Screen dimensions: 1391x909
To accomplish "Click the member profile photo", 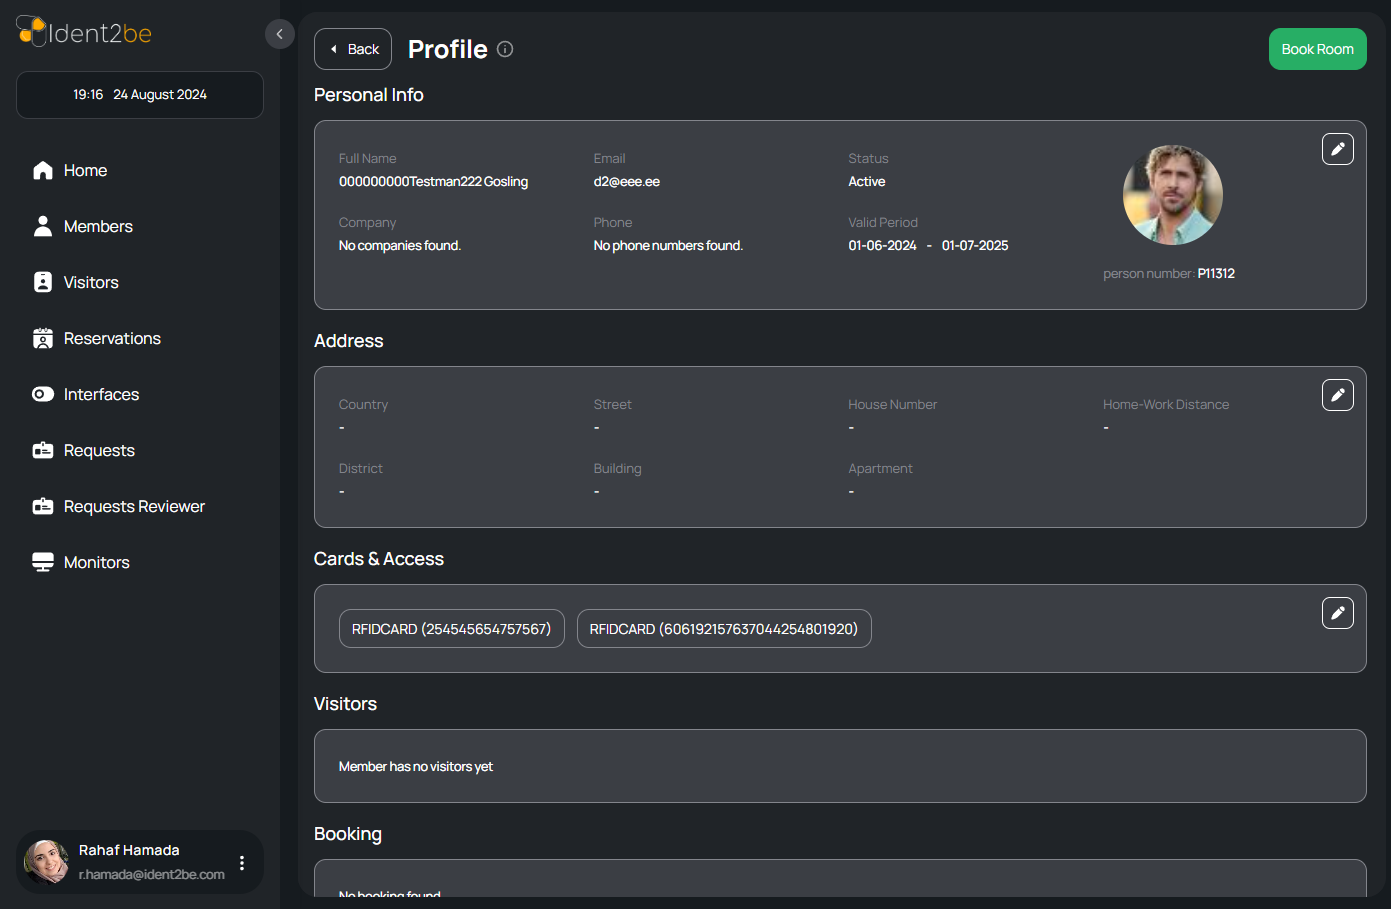I will [1173, 195].
